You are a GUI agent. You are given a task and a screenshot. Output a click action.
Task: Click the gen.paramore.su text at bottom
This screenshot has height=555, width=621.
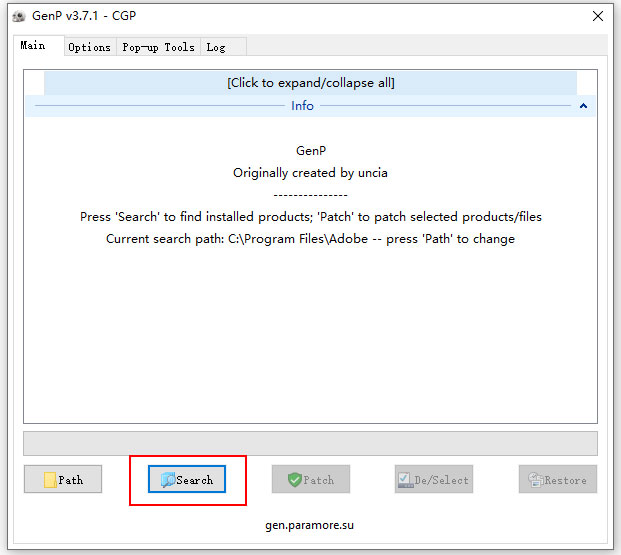pyautogui.click(x=310, y=525)
